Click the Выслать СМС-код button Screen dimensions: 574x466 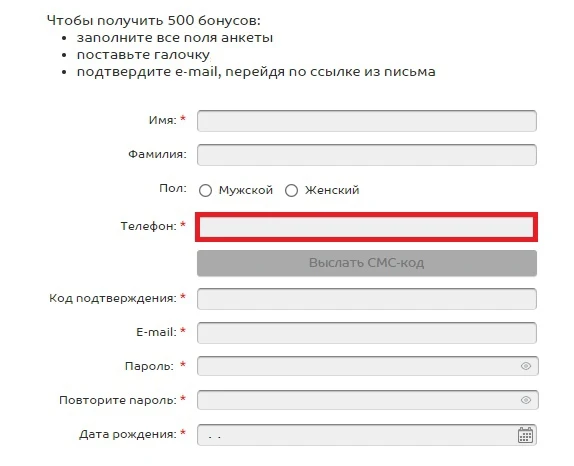367,263
